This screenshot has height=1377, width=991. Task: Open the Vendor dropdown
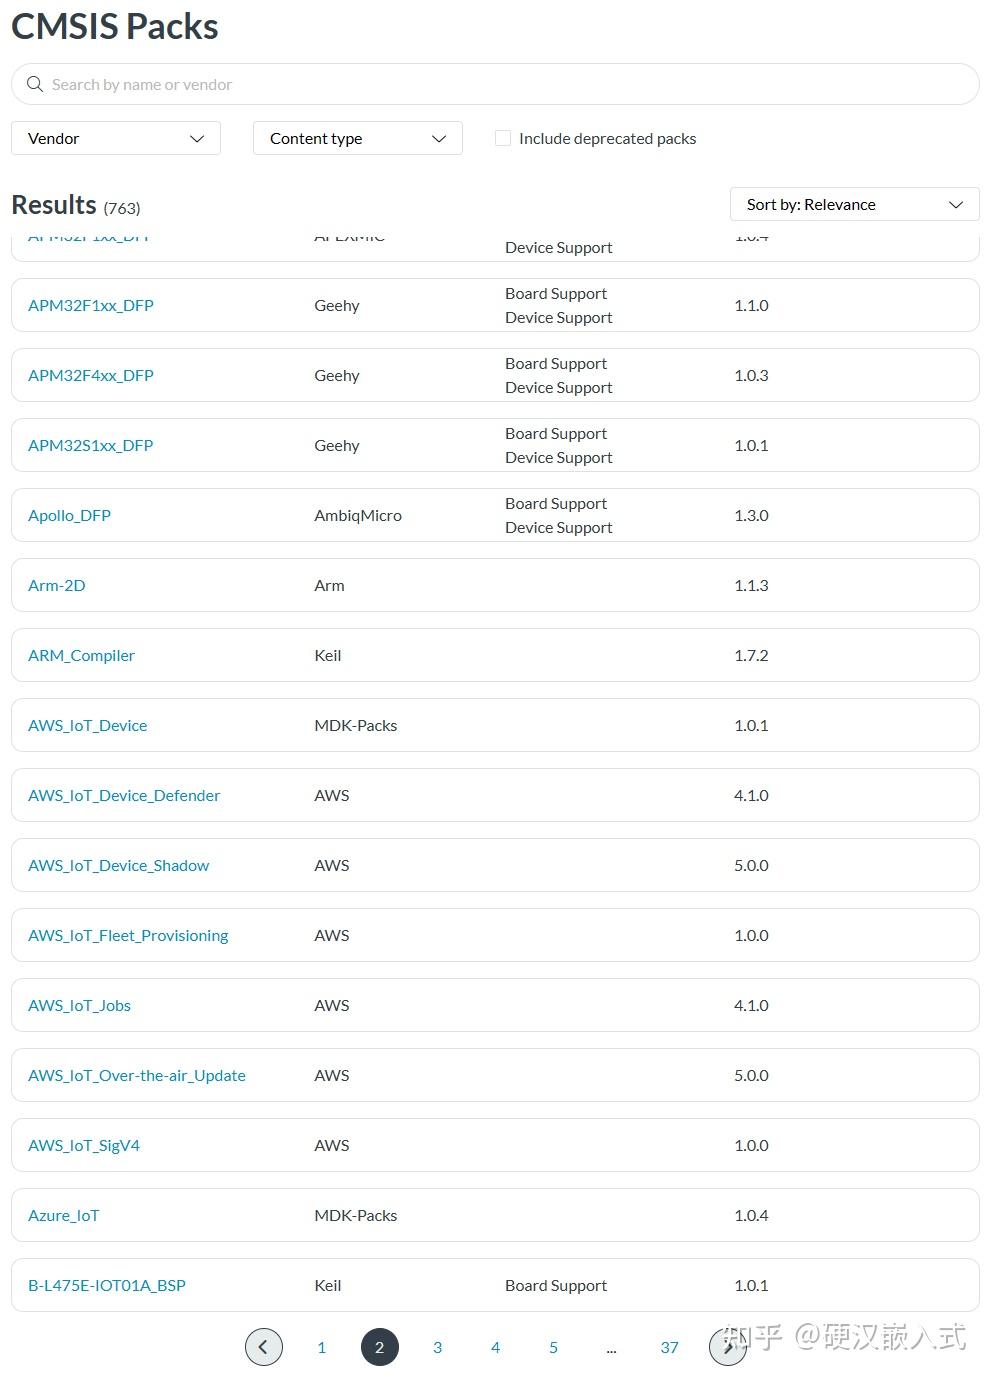tap(116, 138)
